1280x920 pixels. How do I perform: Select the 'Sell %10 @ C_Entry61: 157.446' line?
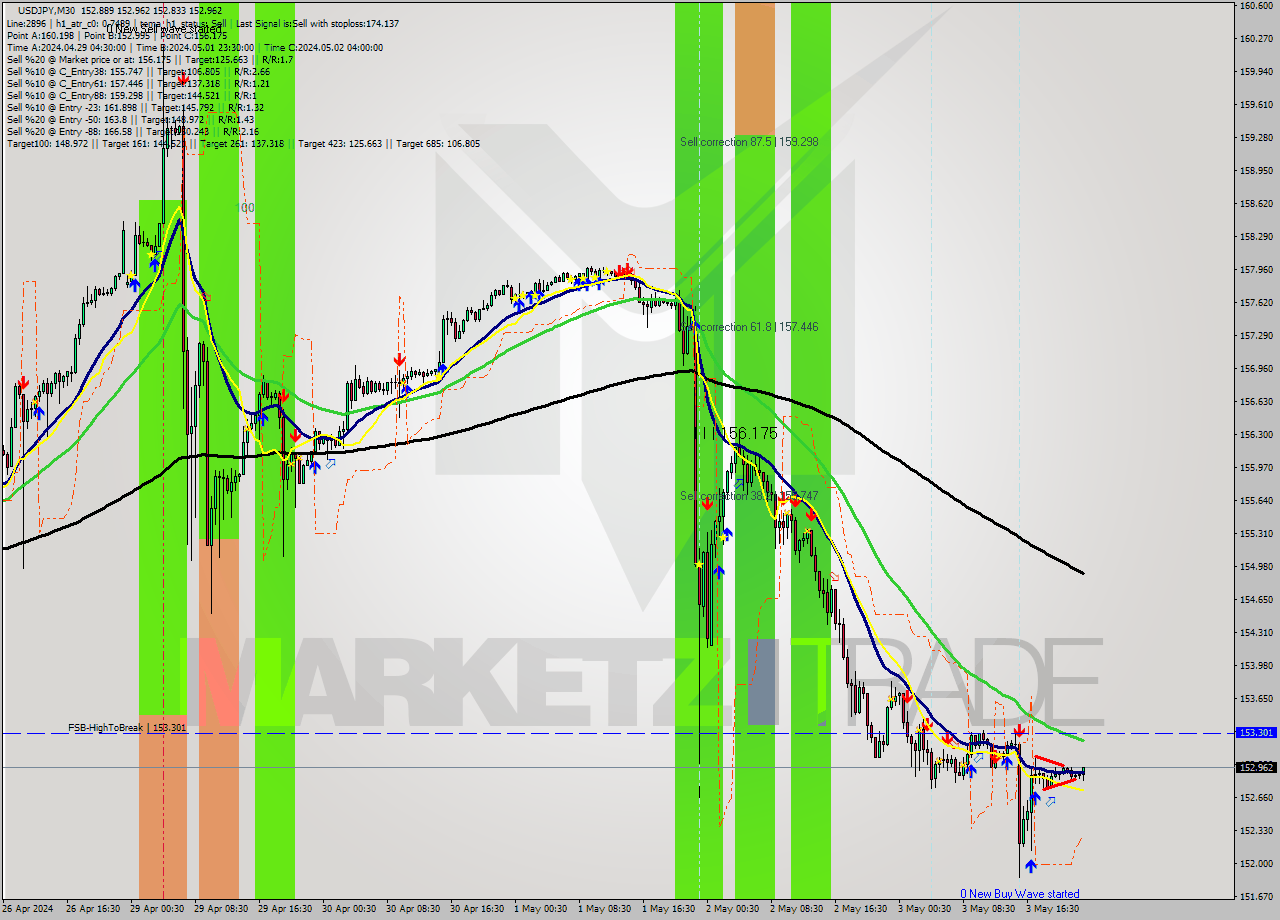138,83
